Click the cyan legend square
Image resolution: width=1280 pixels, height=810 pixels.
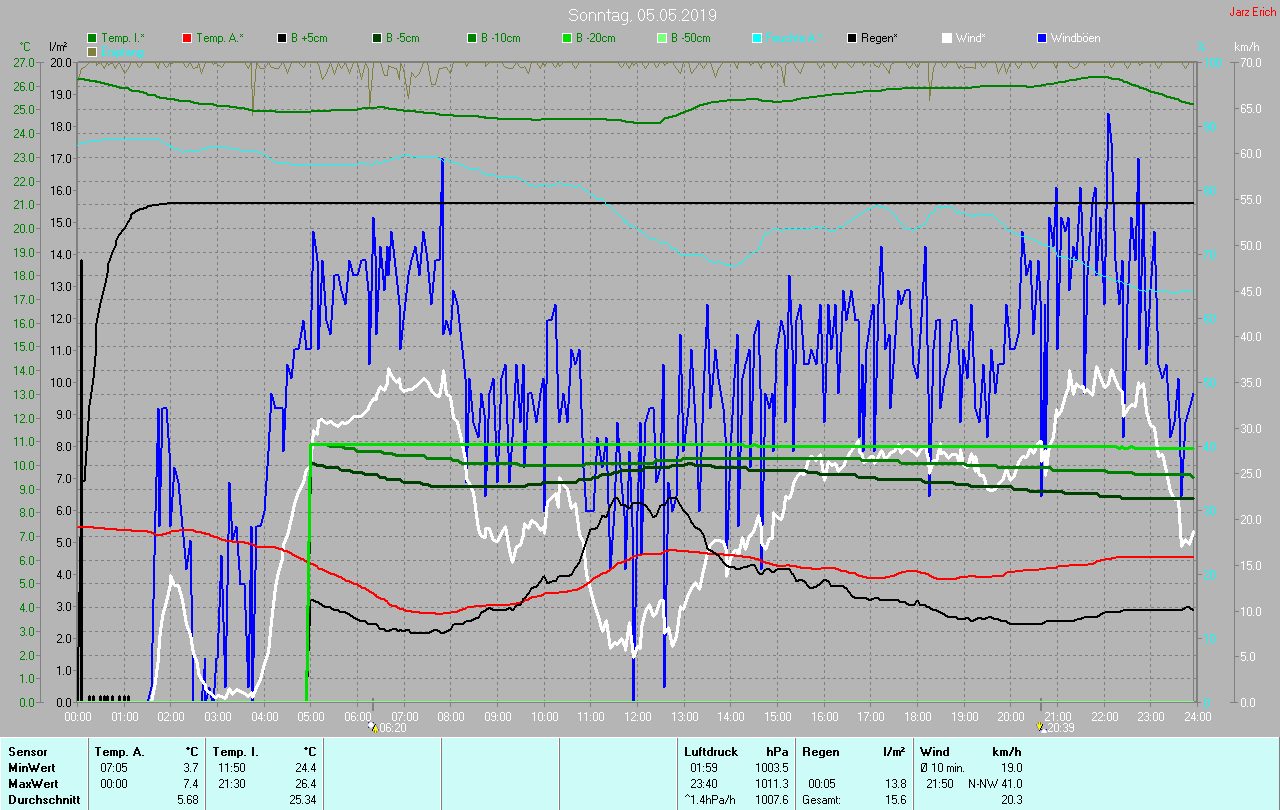click(757, 38)
